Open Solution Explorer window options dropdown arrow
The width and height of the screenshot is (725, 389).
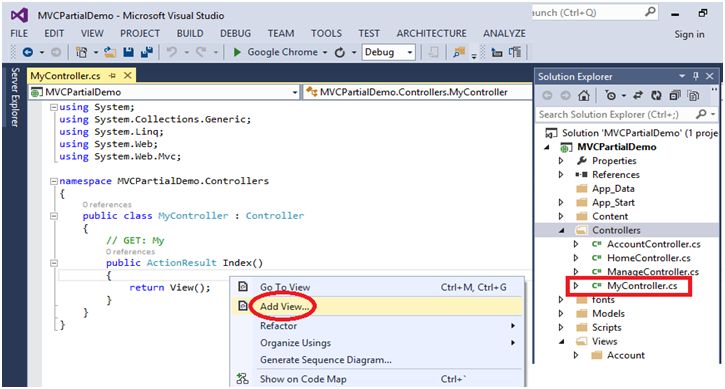pos(682,76)
